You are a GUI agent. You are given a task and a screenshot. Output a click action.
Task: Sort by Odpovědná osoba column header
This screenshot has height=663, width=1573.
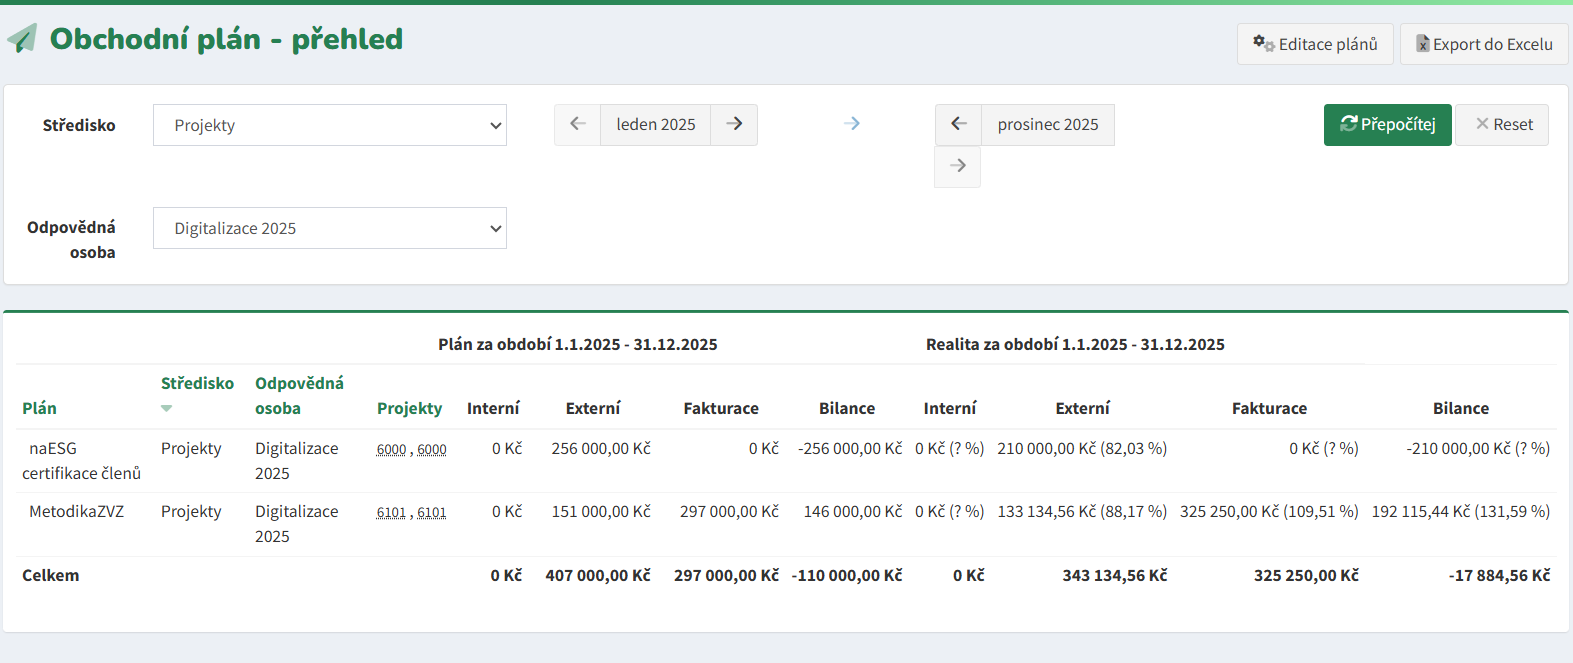299,395
